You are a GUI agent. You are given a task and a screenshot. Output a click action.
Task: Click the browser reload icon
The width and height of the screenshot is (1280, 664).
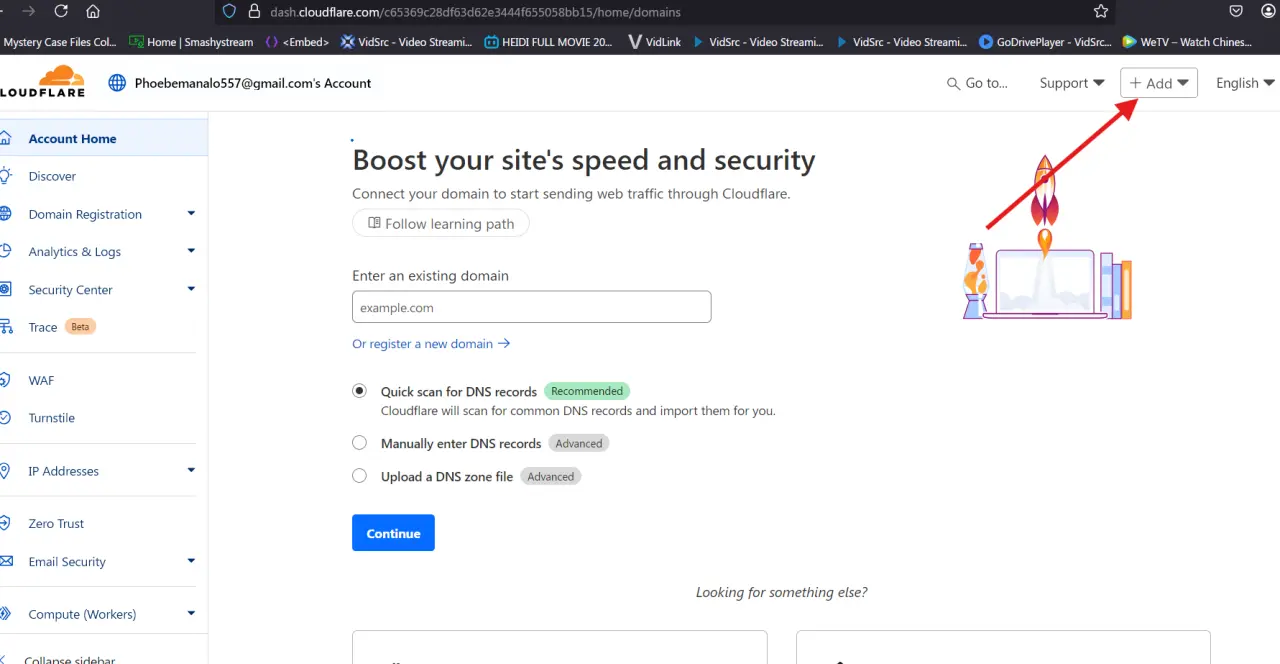61,11
